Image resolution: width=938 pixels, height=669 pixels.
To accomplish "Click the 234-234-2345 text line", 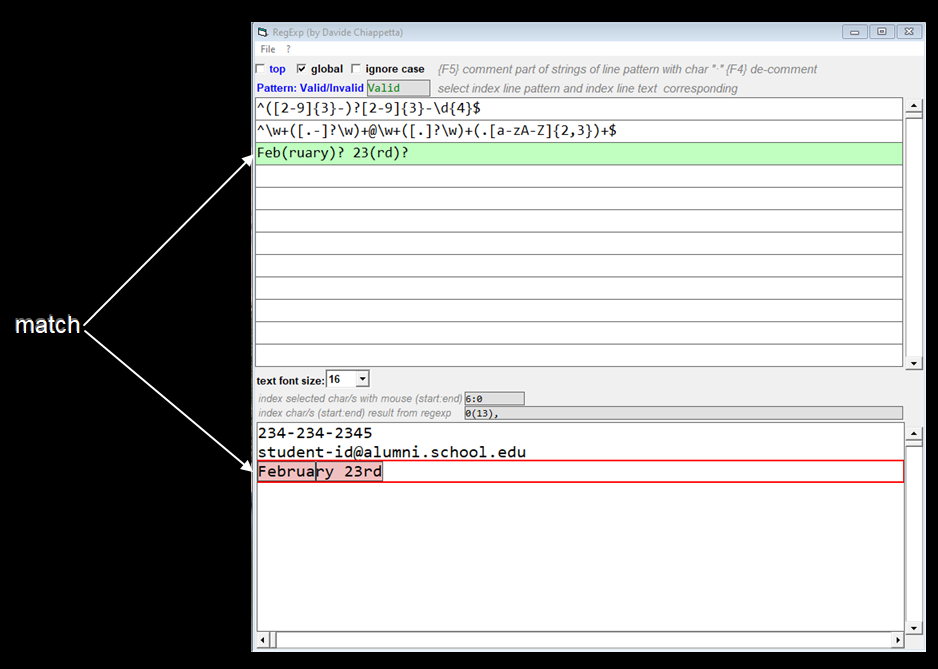I will point(315,433).
